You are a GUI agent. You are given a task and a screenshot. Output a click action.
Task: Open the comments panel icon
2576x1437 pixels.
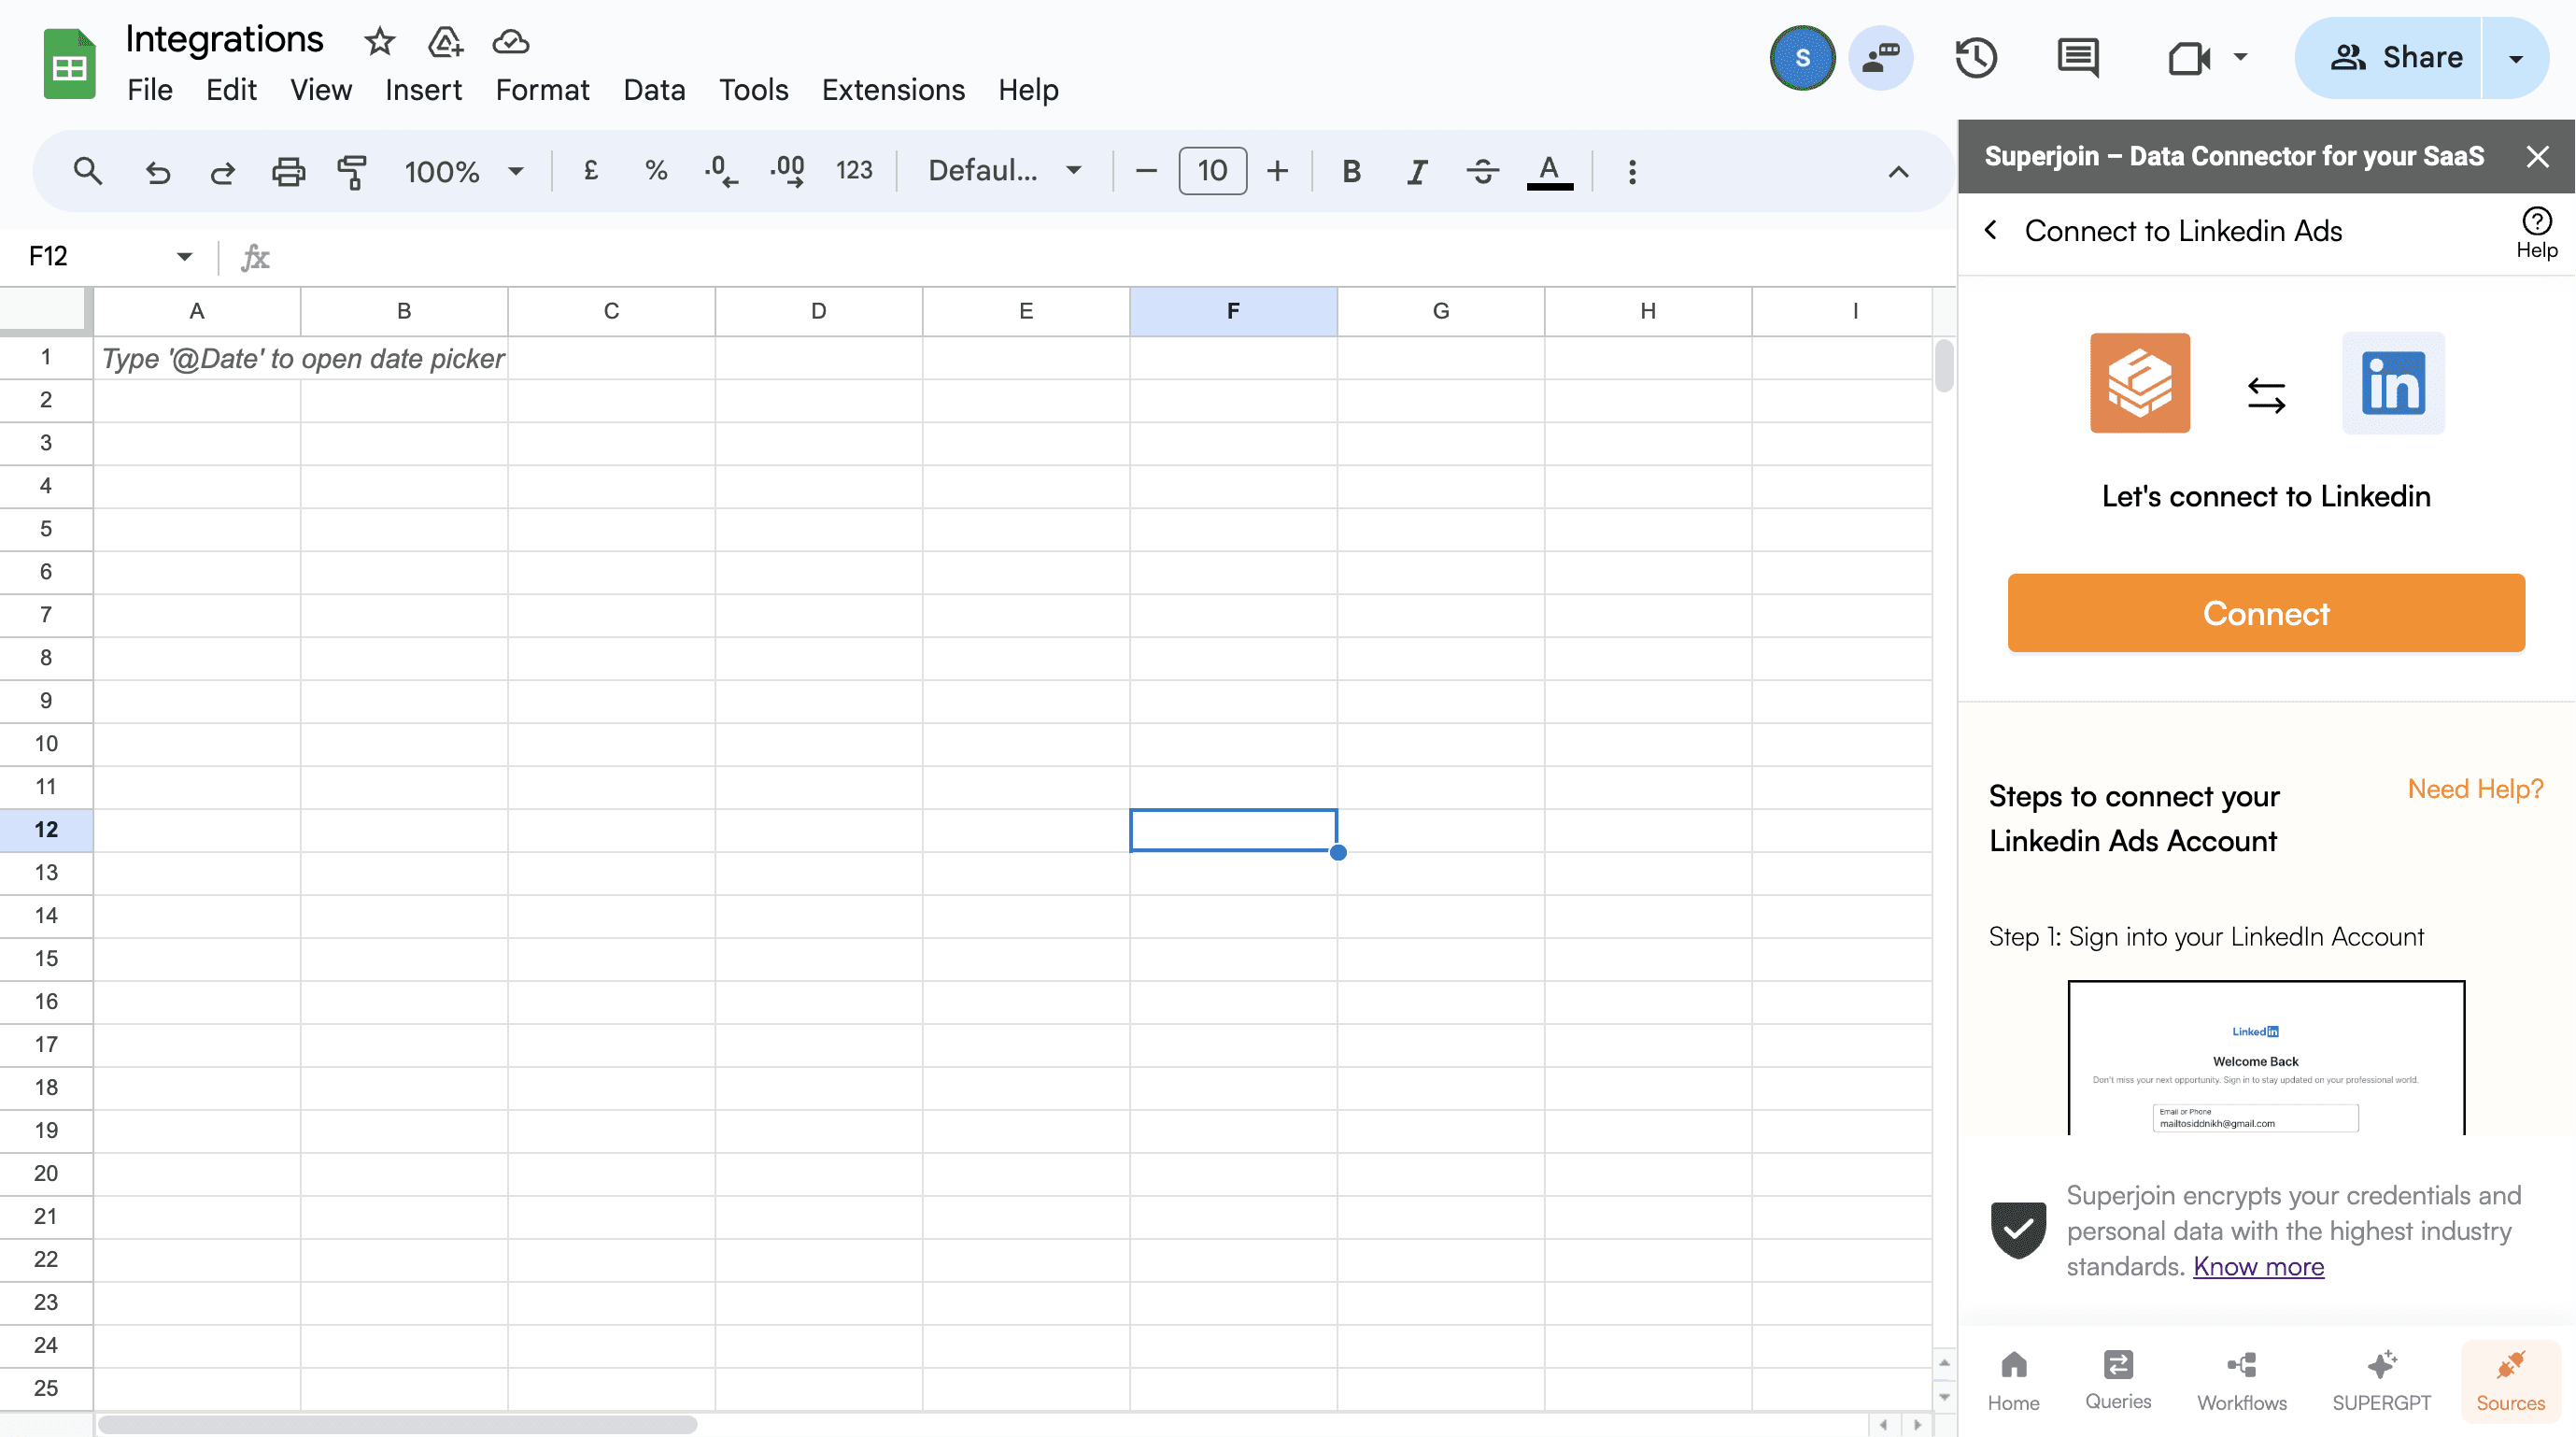pos(2078,57)
